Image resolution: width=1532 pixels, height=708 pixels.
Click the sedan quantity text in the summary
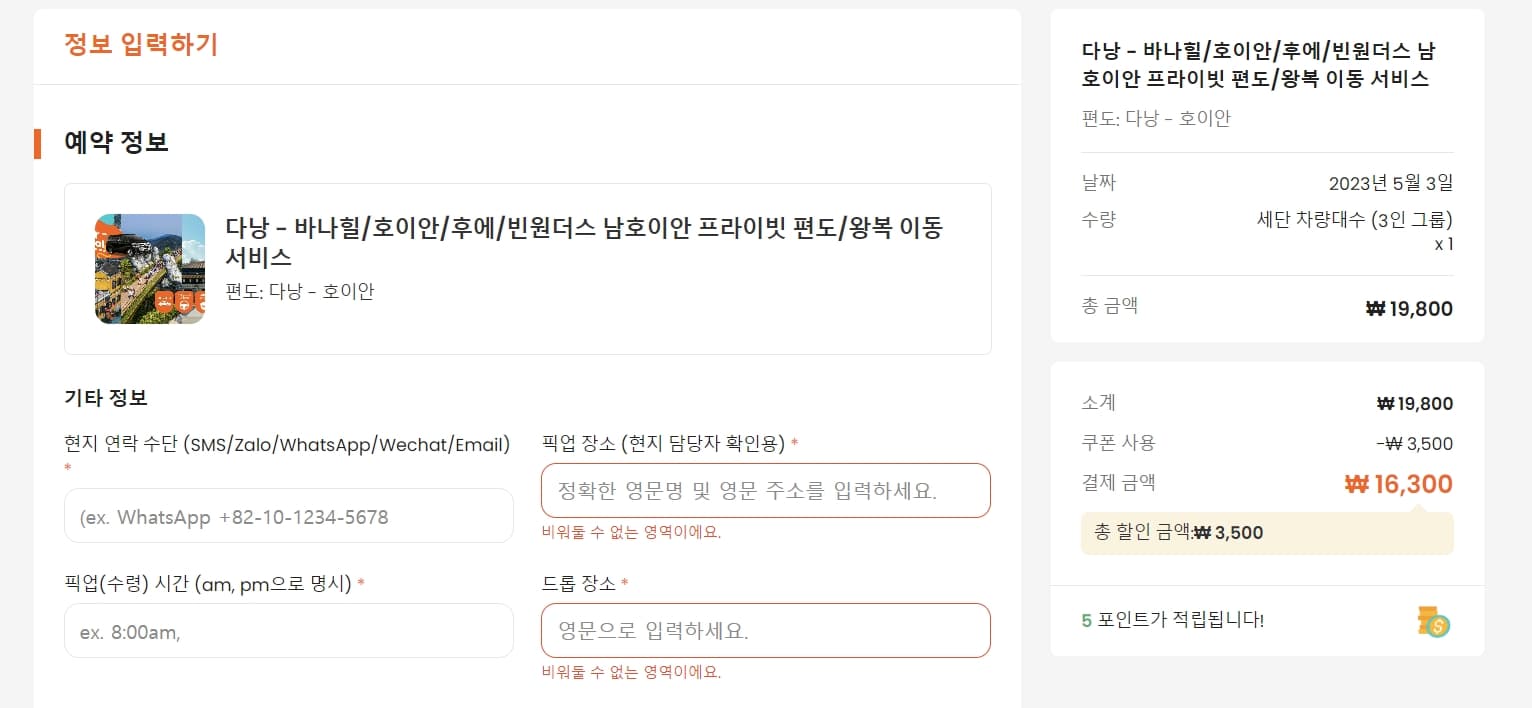(1354, 220)
